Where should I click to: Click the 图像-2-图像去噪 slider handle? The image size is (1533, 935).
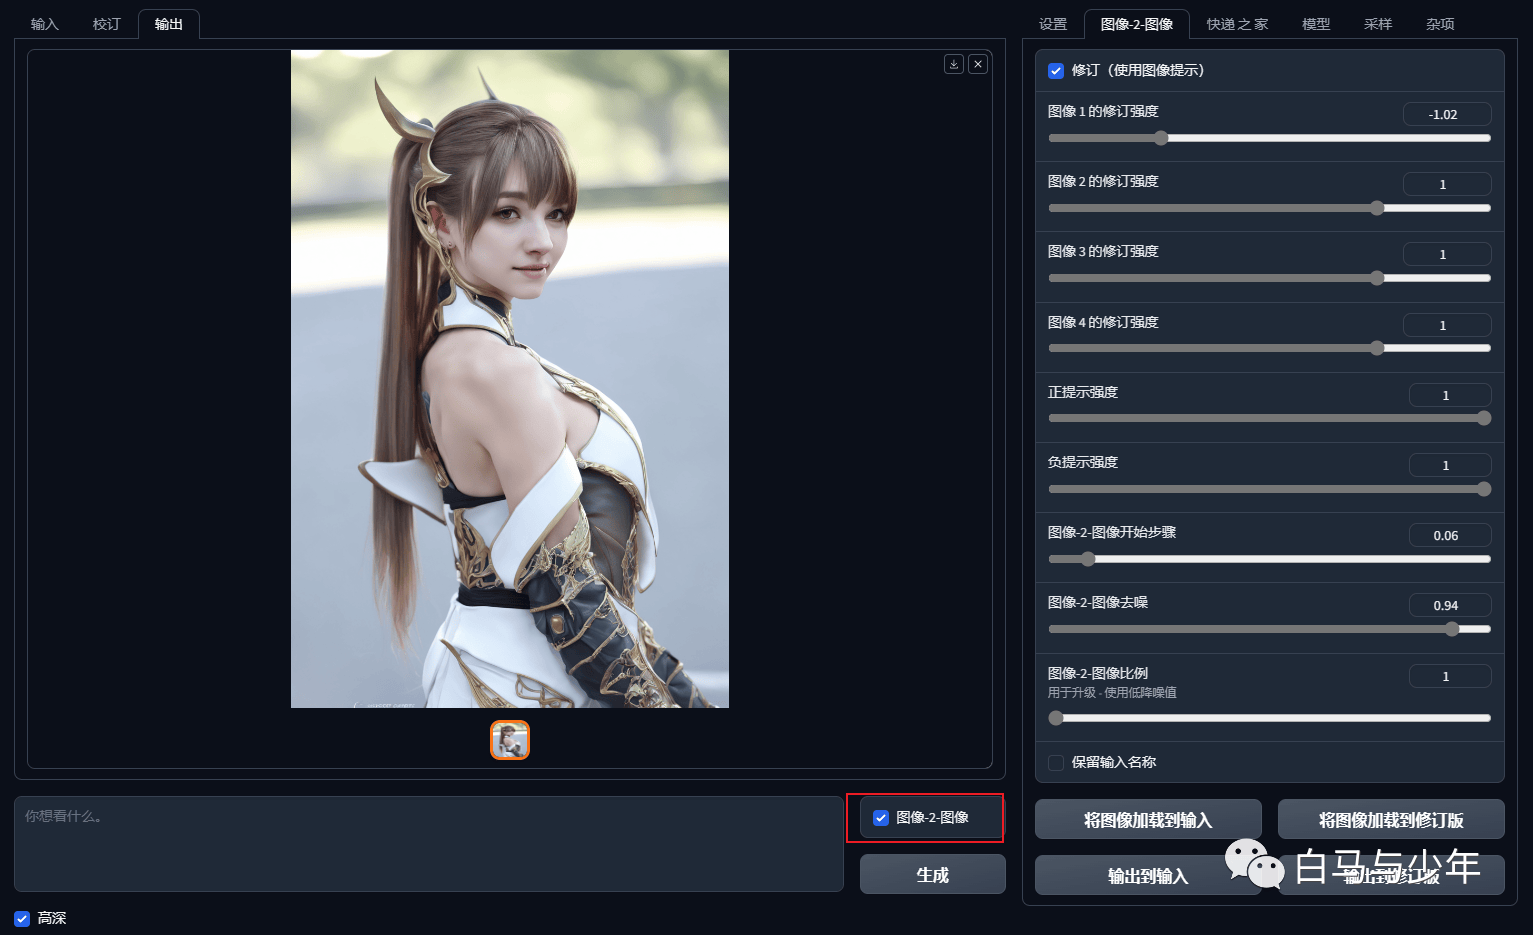[1452, 629]
